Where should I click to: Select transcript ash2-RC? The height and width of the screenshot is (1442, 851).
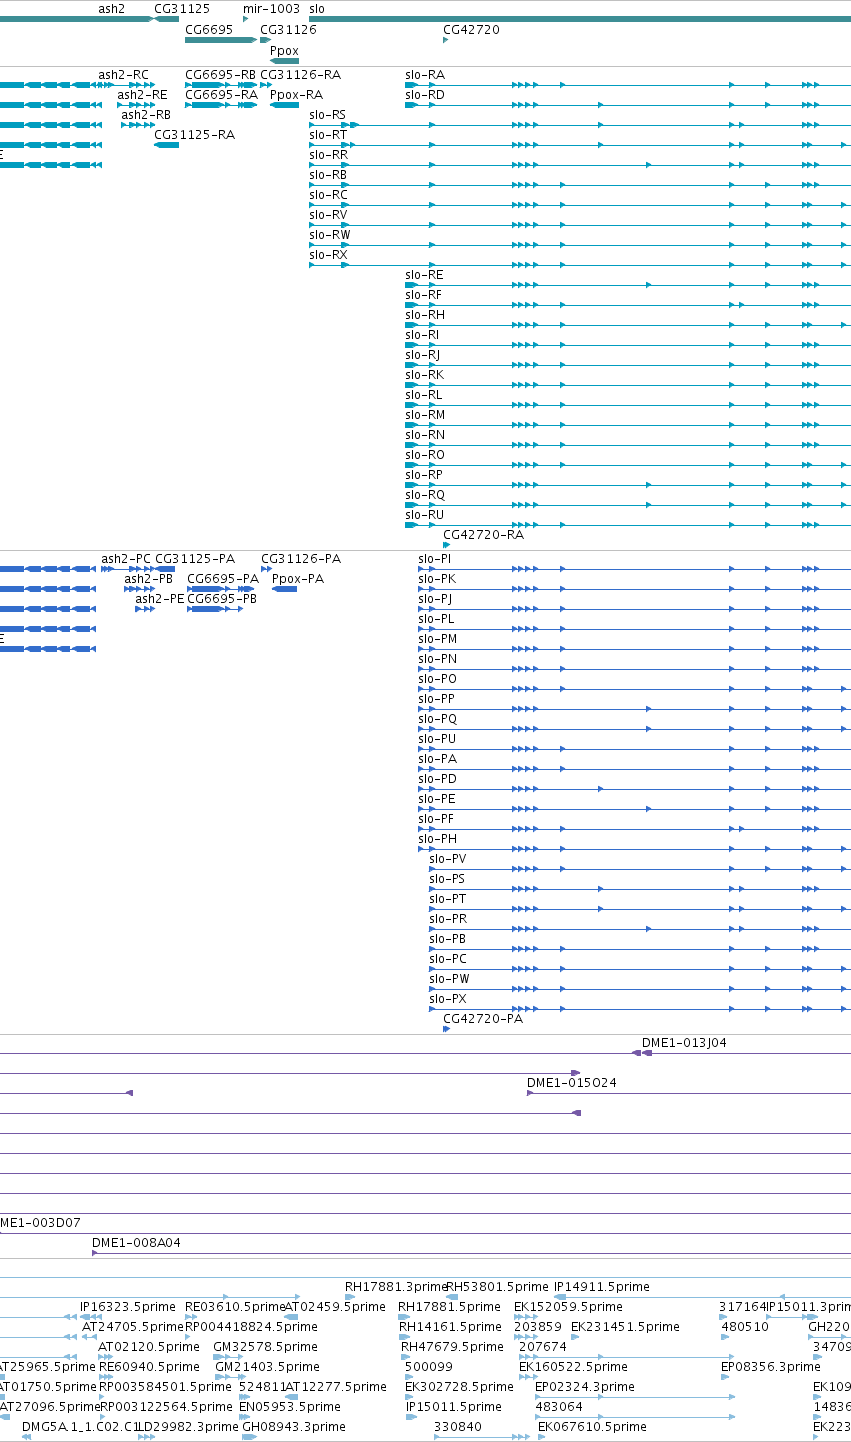(x=123, y=75)
